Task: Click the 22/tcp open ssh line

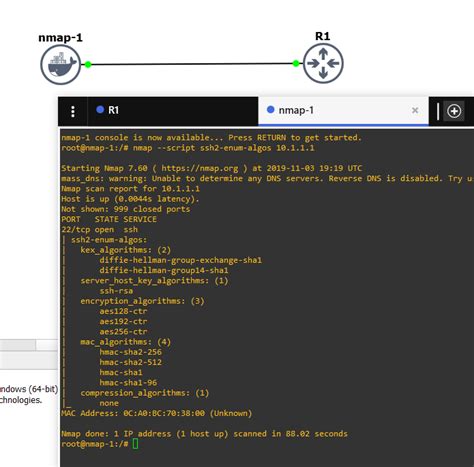Action: [99, 230]
